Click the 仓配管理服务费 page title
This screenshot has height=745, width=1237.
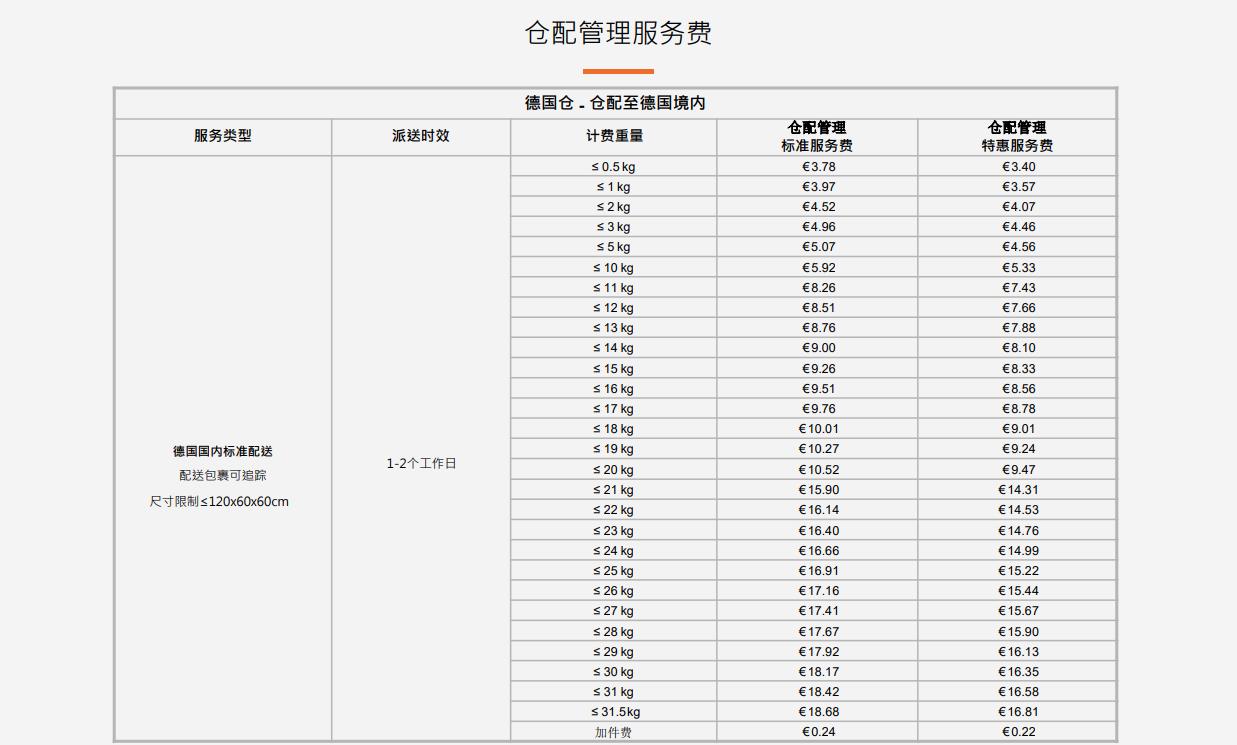618,32
